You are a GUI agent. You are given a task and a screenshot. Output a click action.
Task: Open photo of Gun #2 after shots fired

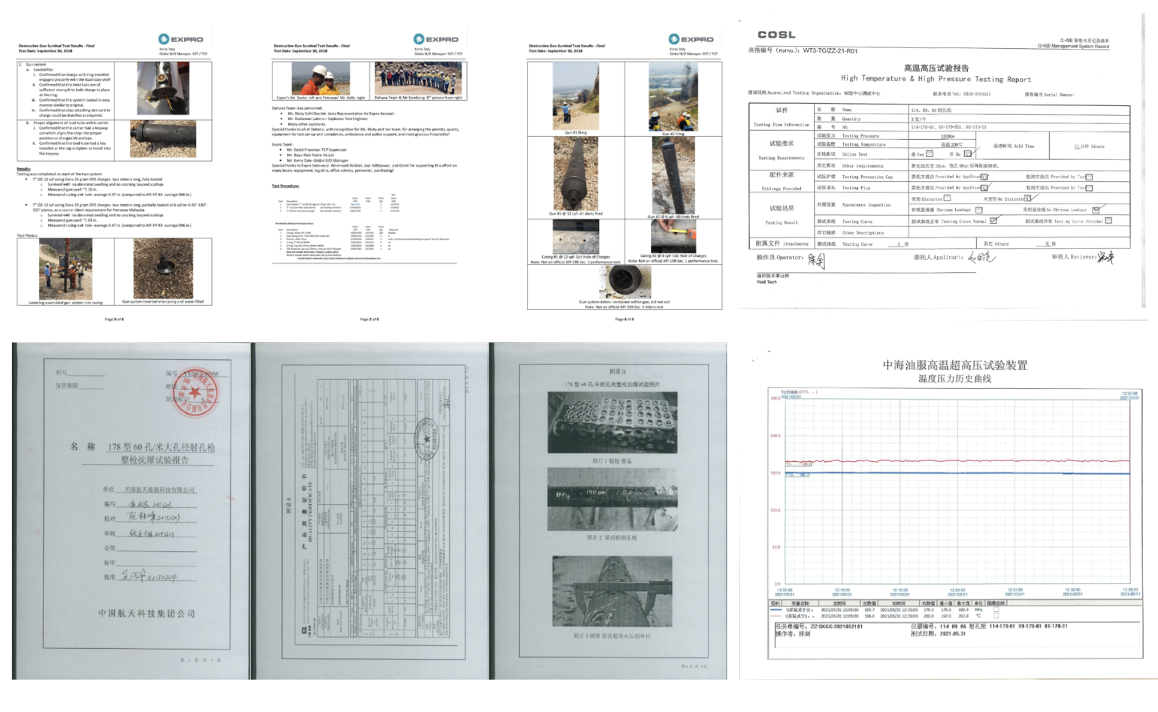673,176
